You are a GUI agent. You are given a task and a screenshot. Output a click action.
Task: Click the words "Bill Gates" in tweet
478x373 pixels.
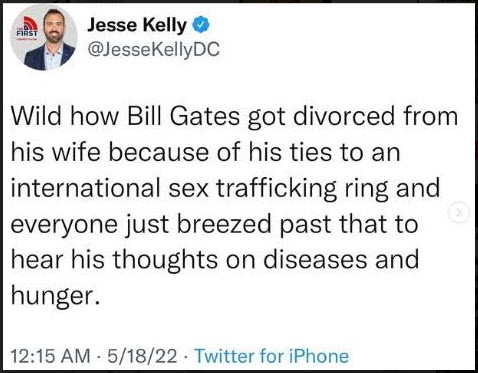(x=184, y=117)
